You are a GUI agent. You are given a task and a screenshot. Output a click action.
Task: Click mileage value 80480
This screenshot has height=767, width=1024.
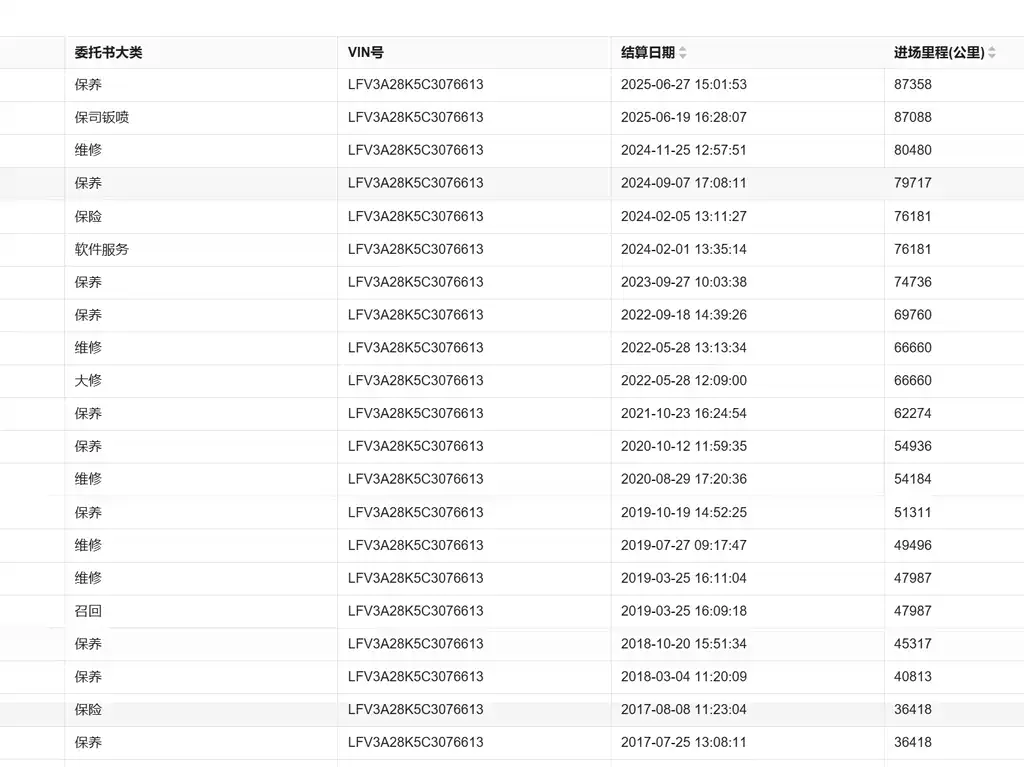(x=912, y=150)
